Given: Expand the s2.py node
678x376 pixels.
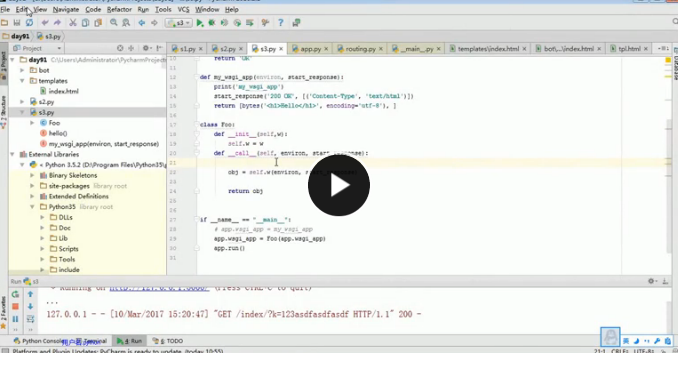Looking at the screenshot, I should pyautogui.click(x=22, y=102).
